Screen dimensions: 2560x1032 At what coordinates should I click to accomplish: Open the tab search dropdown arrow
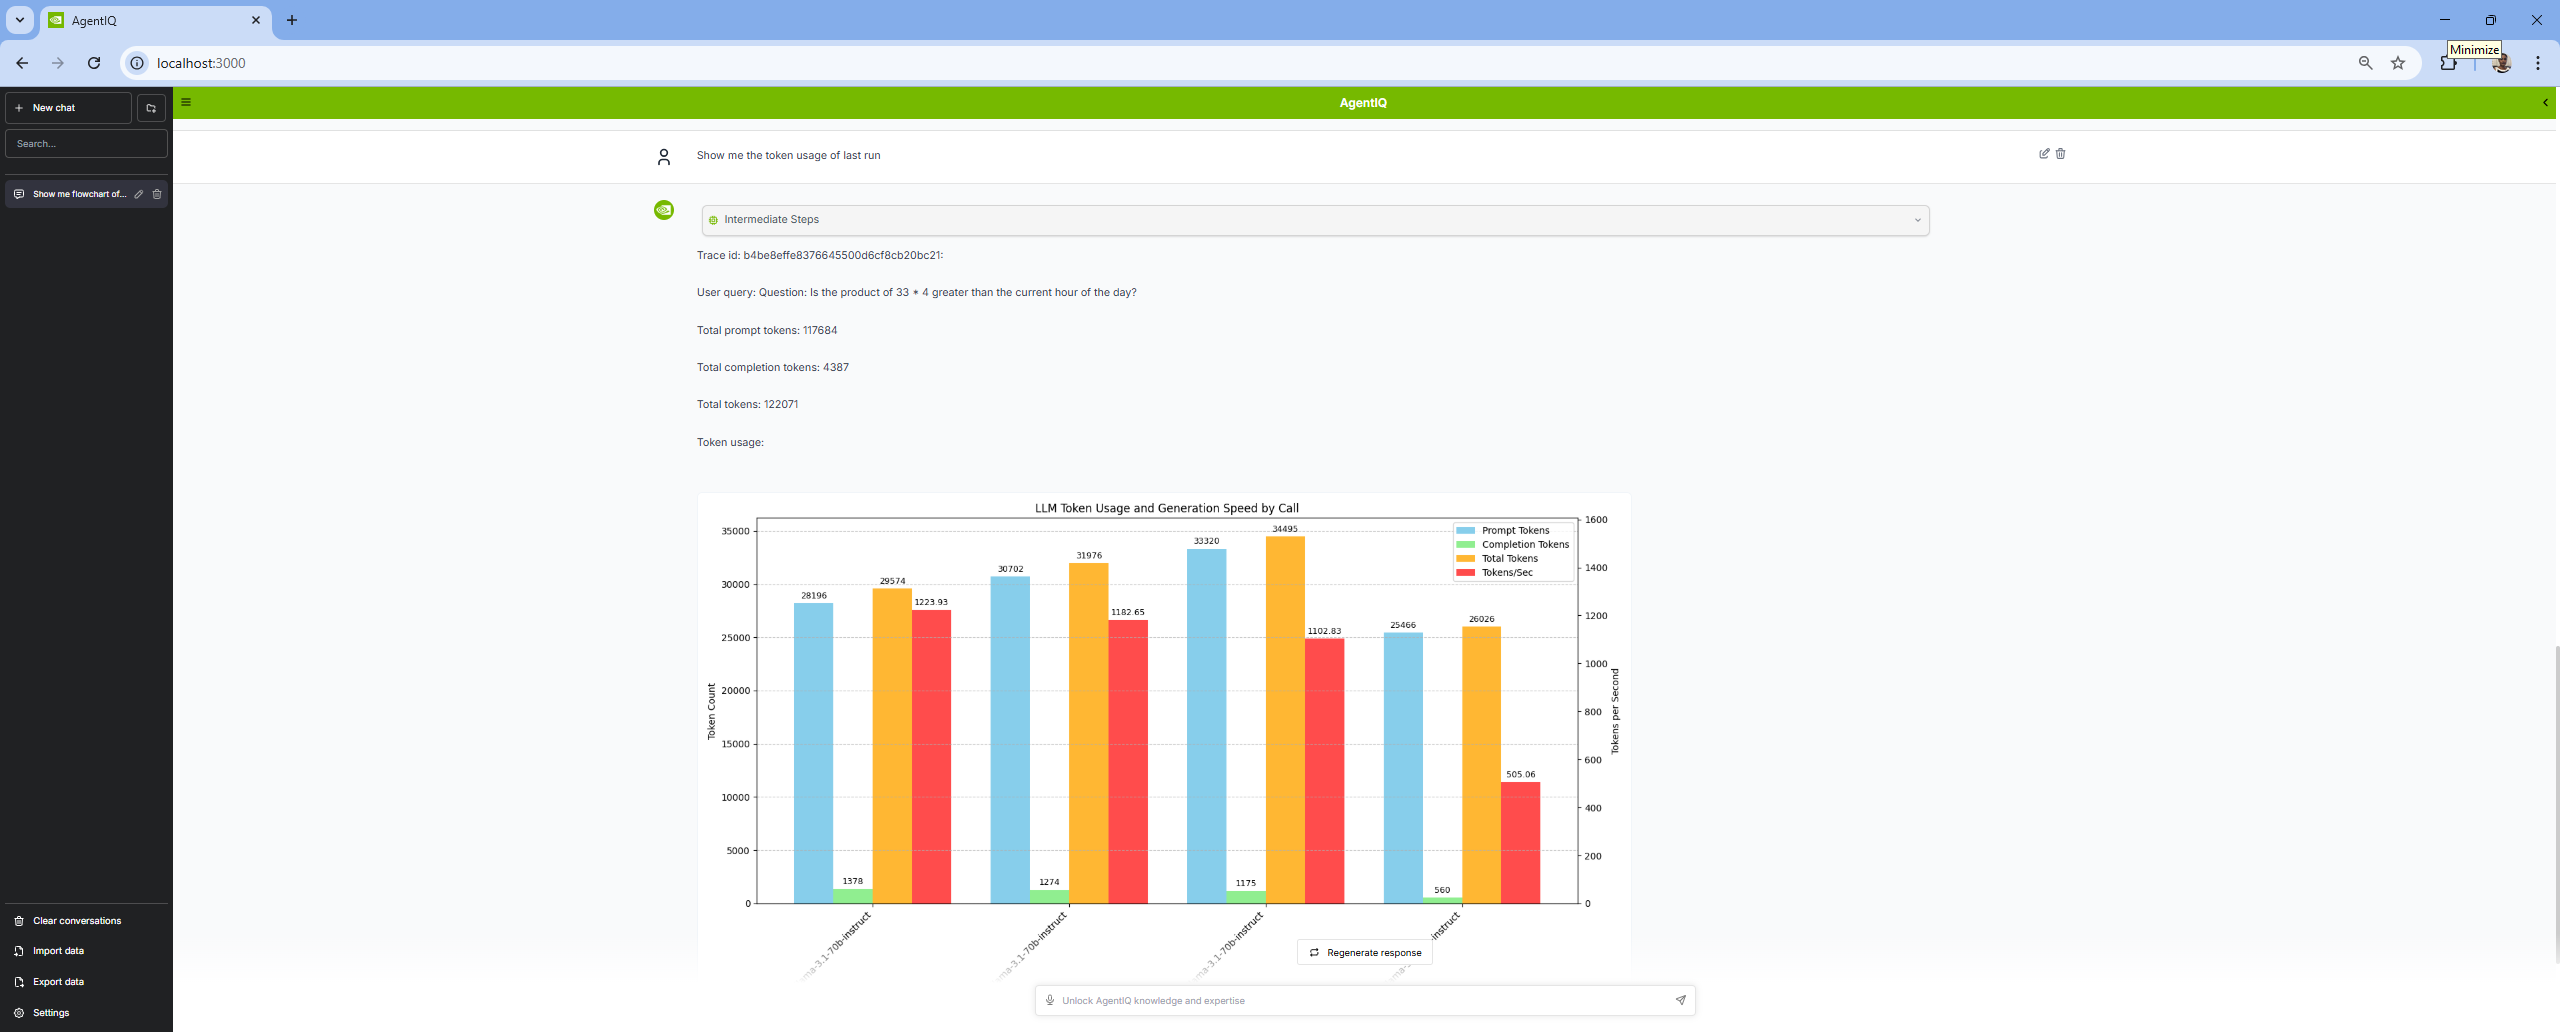(19, 20)
